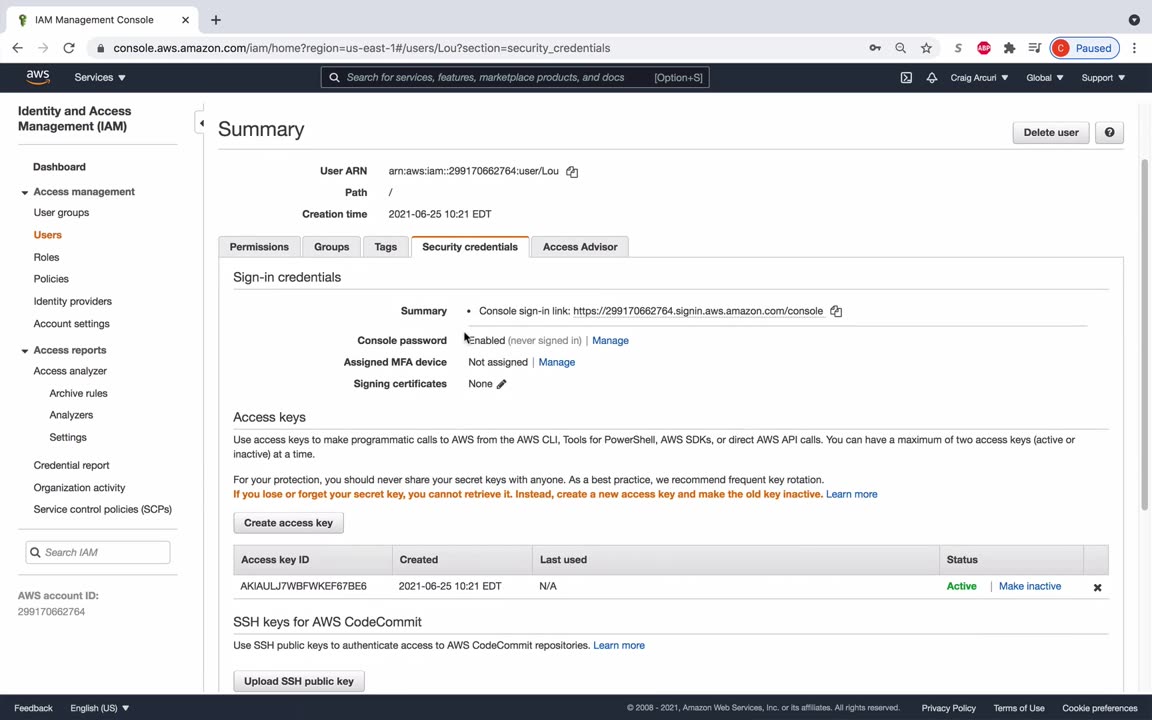Click the Paused profile button
1152x720 pixels.
[x=1084, y=48]
